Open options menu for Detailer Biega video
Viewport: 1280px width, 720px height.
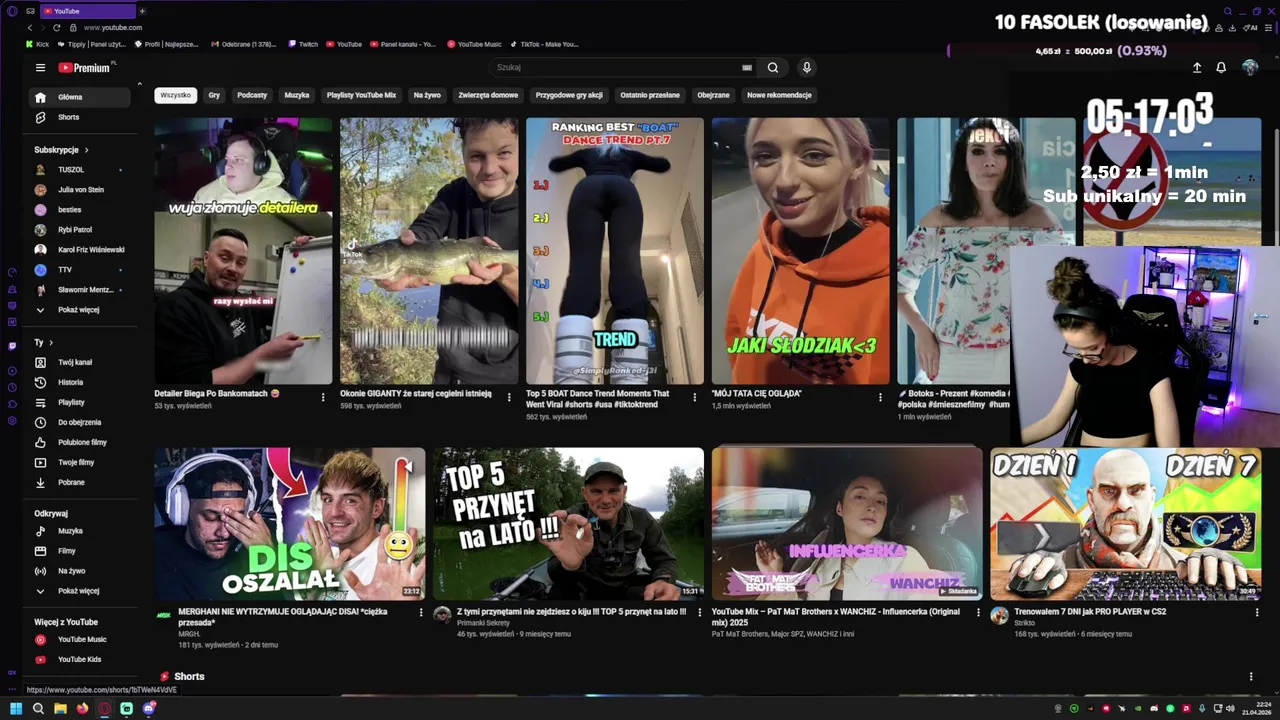tap(323, 397)
